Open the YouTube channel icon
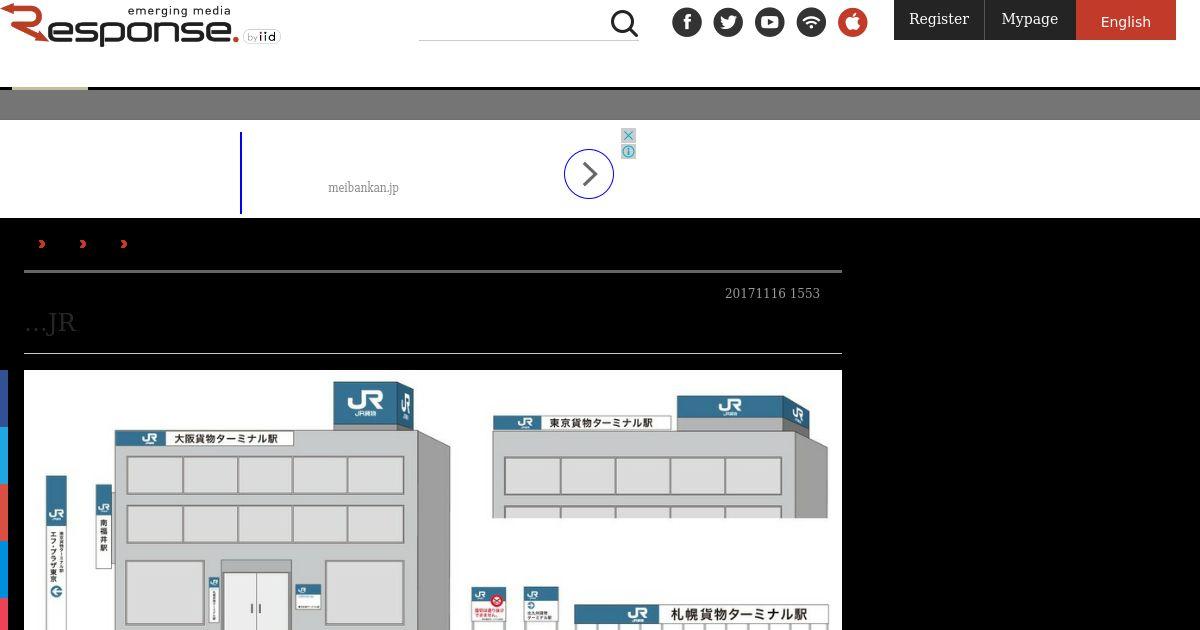 pos(770,22)
